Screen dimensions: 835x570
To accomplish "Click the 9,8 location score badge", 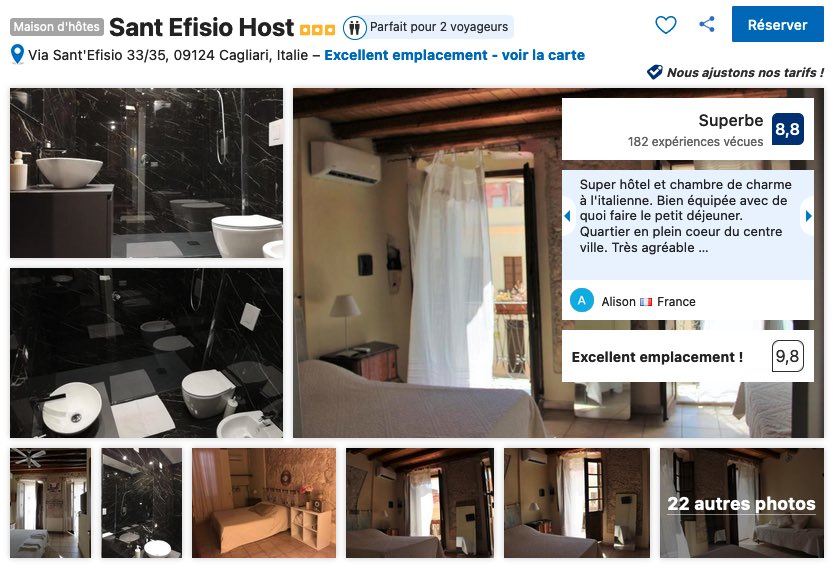I will point(787,356).
